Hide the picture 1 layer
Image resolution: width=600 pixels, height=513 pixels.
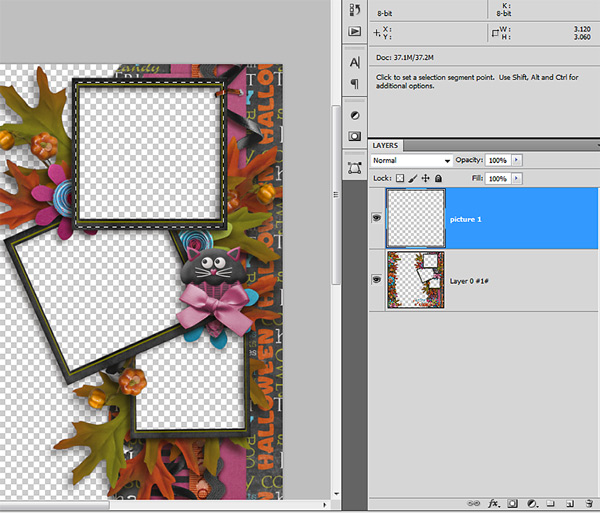coord(377,218)
